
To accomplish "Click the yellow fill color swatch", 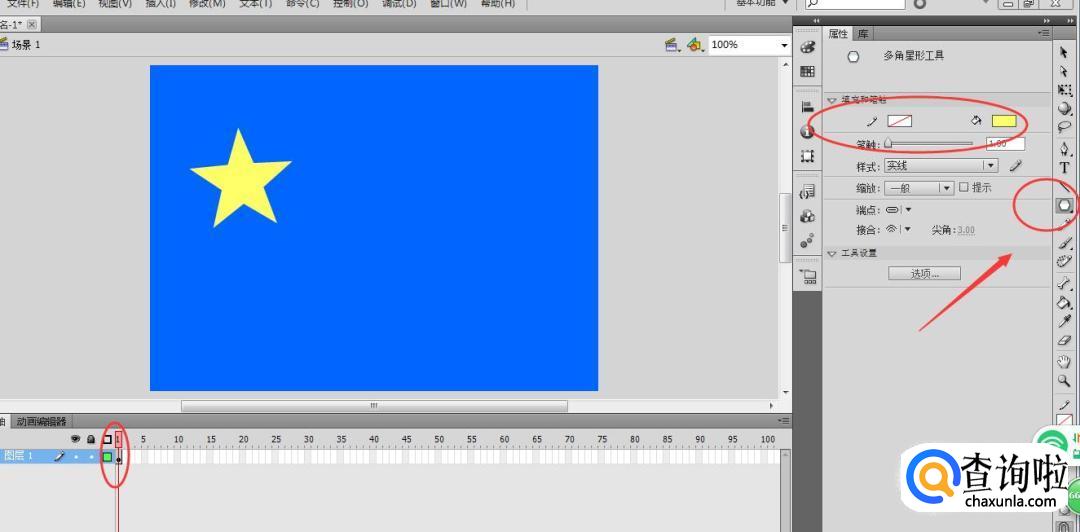I will (1004, 121).
